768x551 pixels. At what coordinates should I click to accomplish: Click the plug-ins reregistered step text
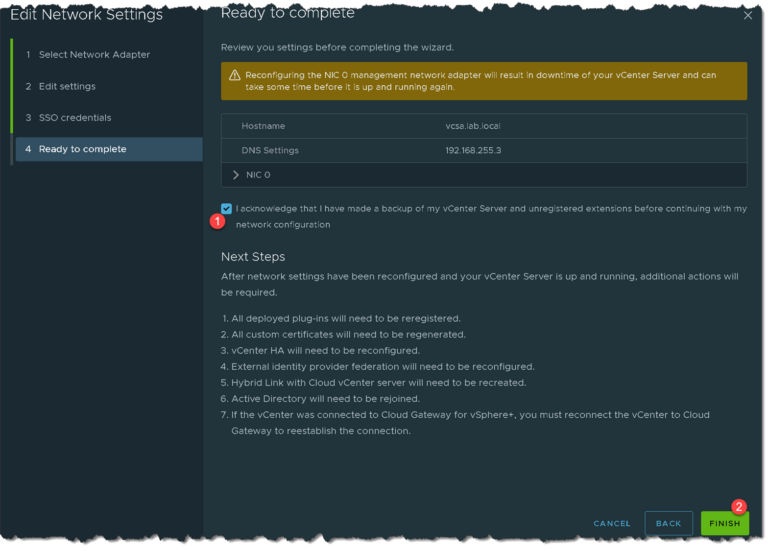point(346,318)
